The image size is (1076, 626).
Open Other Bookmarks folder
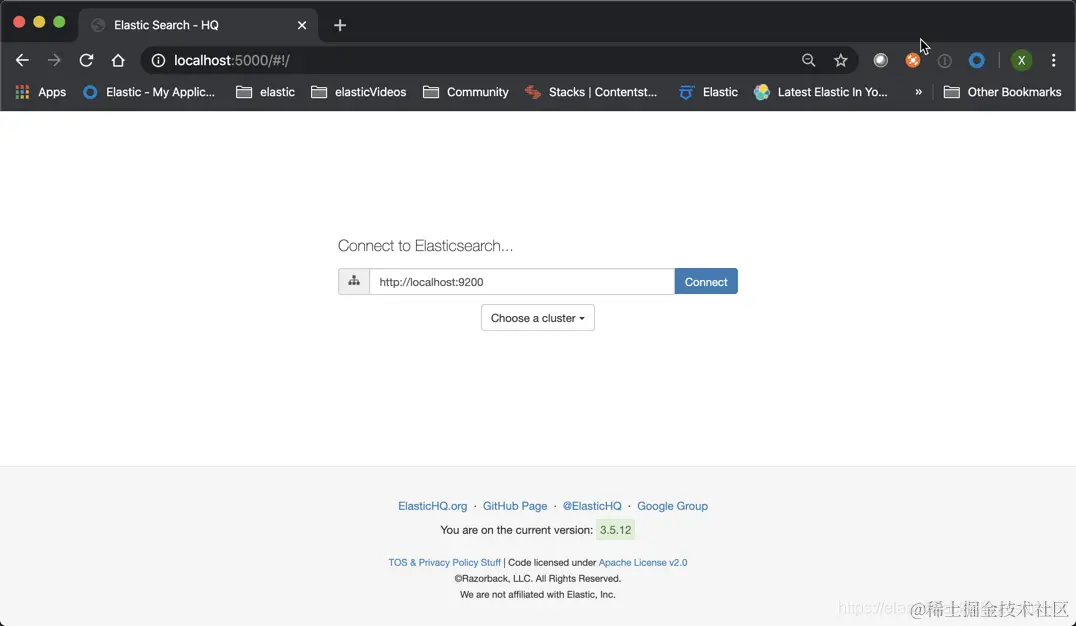click(1003, 92)
